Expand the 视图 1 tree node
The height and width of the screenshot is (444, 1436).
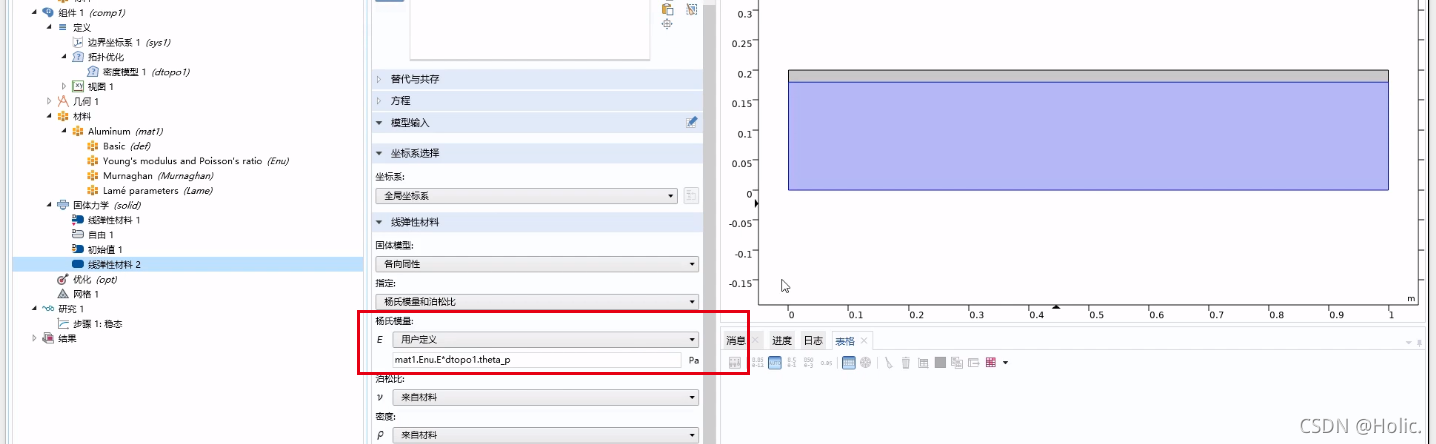[64, 87]
